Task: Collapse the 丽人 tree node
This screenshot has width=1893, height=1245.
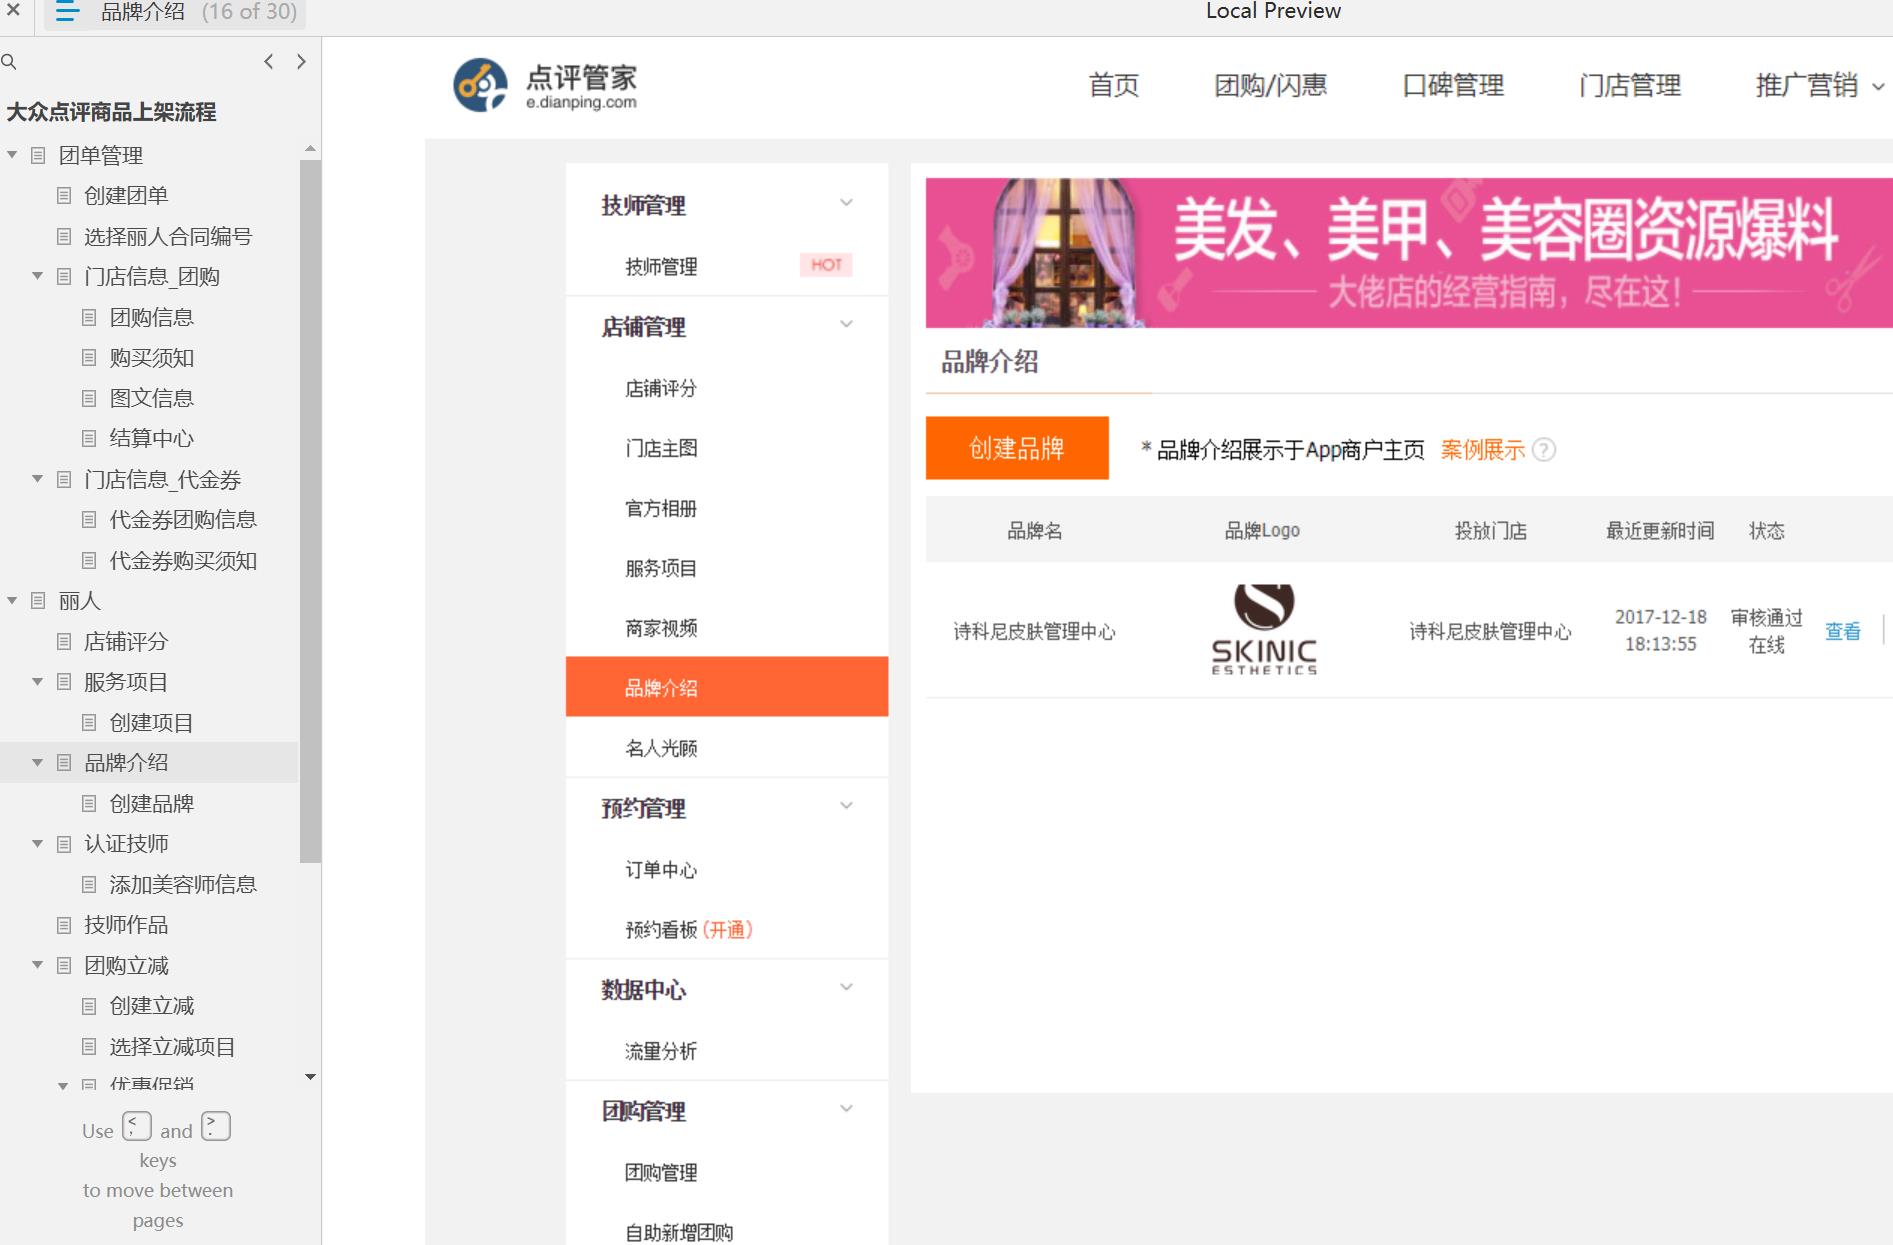Action: [x=12, y=601]
